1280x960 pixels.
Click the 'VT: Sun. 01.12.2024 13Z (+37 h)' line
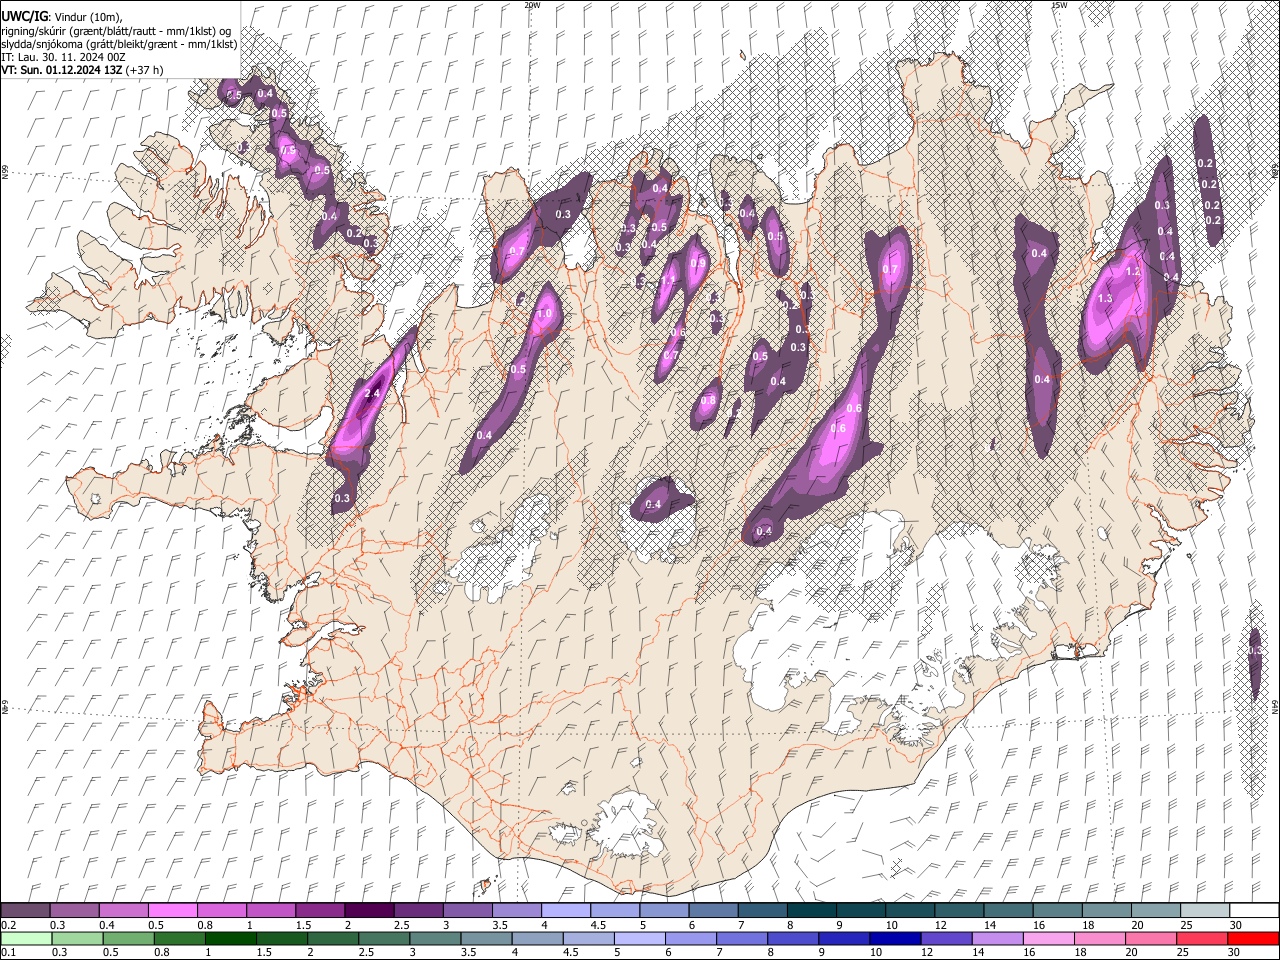82,70
